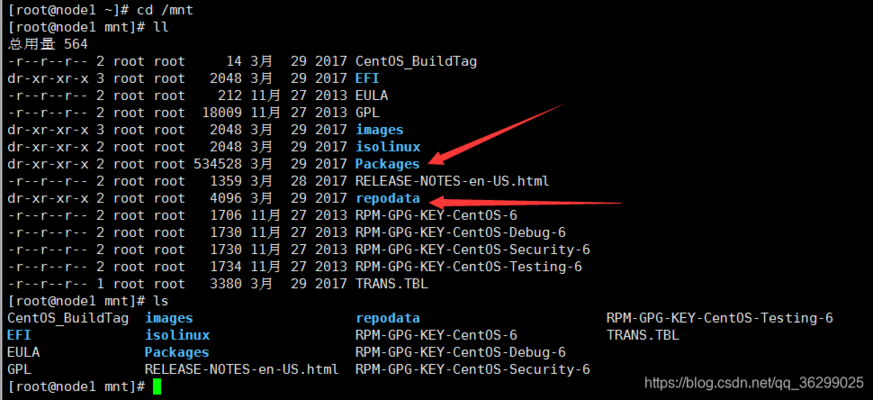Click RELEASE-NOTES-en-US.html in the ls output
The width and height of the screenshot is (873, 400).
pyautogui.click(x=241, y=369)
